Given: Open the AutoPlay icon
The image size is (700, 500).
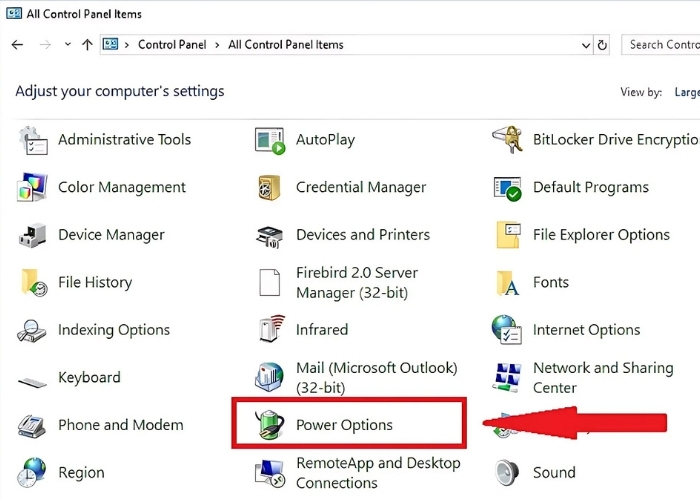Looking at the screenshot, I should [x=270, y=140].
